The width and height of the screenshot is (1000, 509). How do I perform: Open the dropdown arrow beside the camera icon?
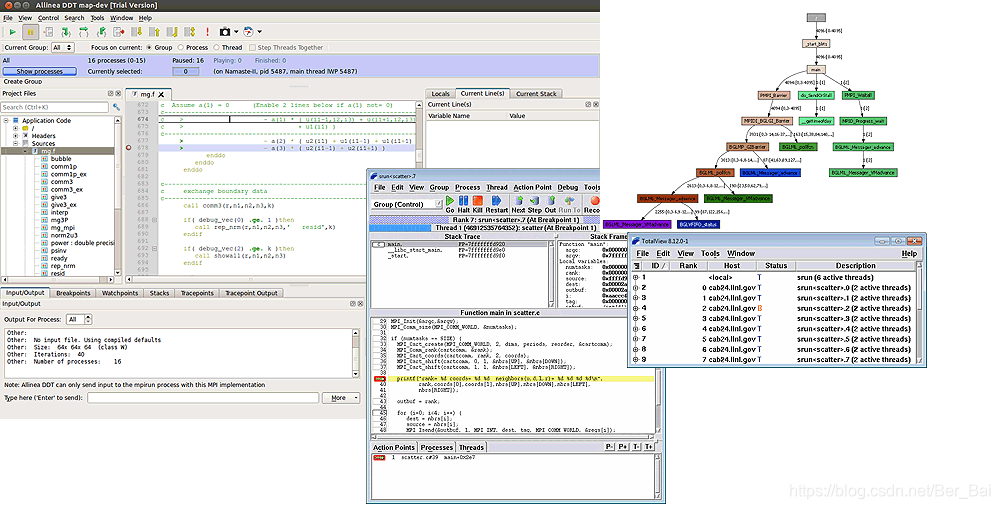tap(236, 32)
